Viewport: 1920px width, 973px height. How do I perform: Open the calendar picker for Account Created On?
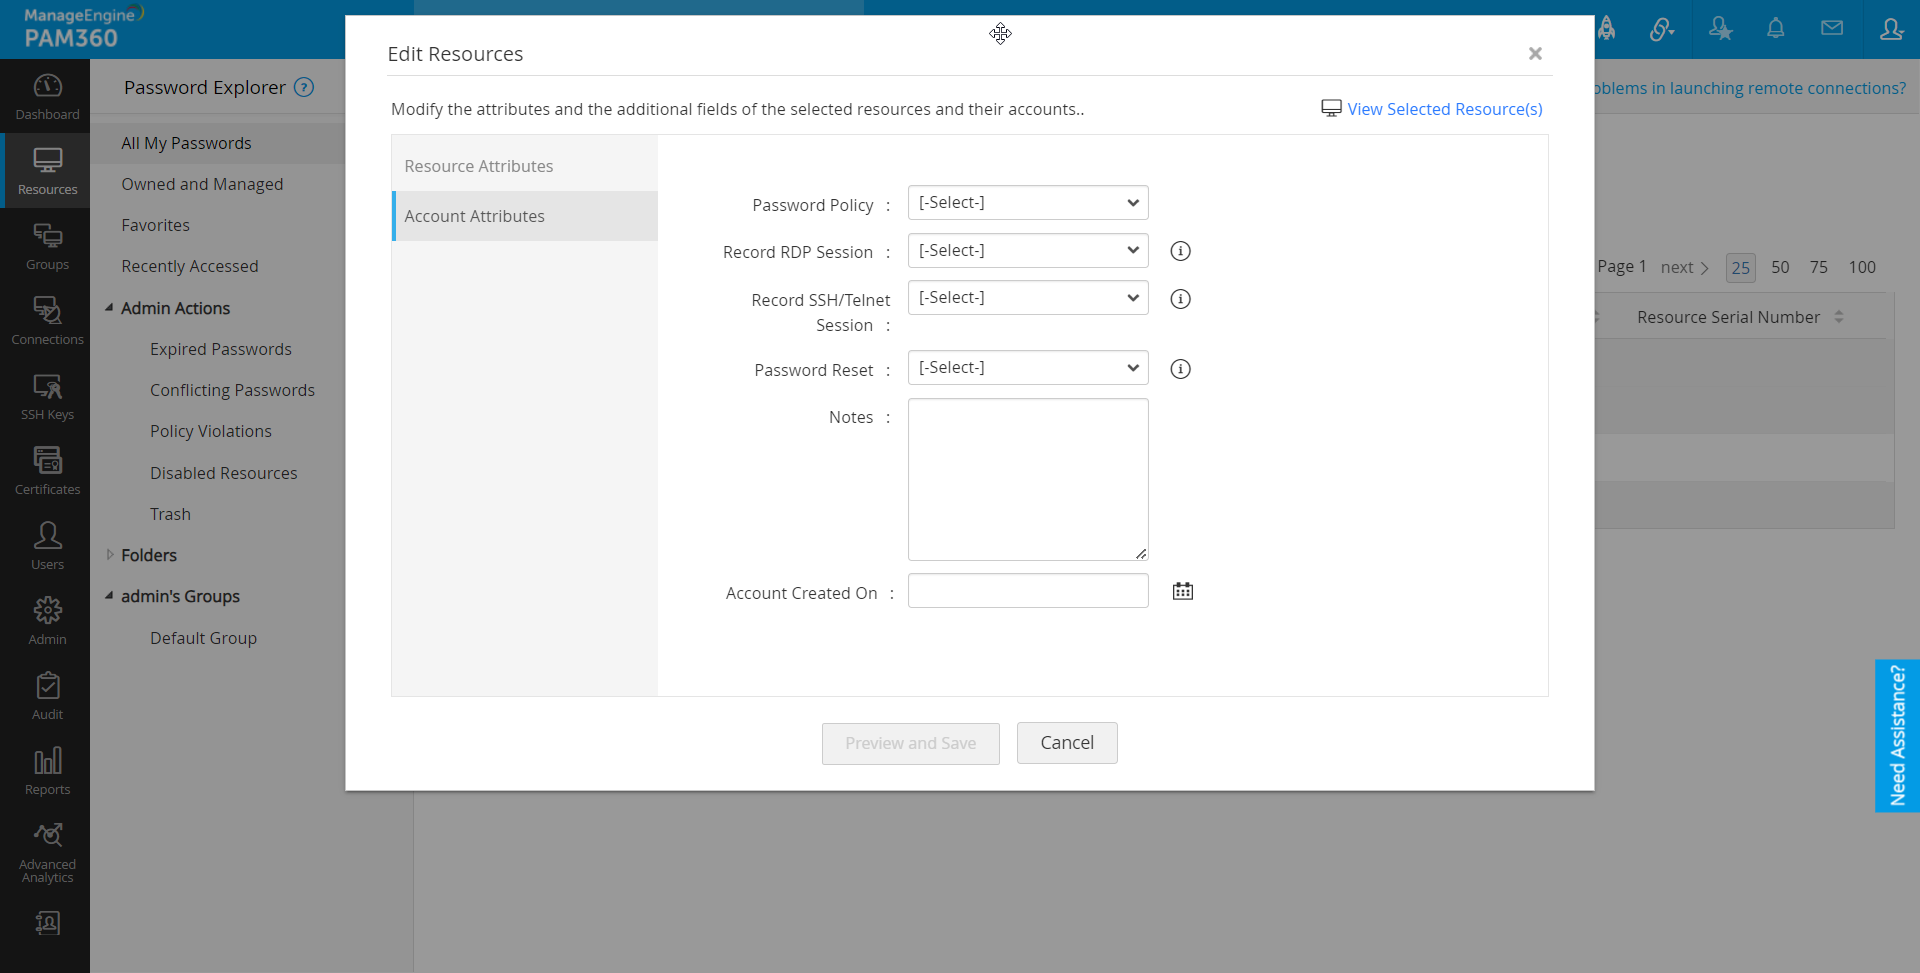pyautogui.click(x=1183, y=591)
